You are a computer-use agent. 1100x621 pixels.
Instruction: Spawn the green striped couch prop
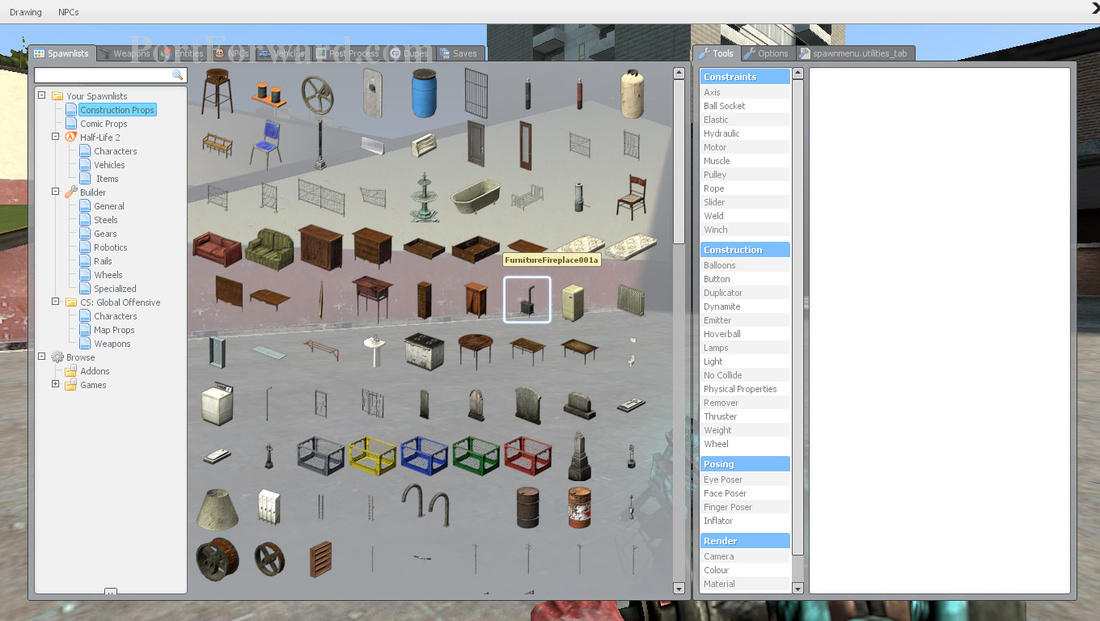[269, 248]
